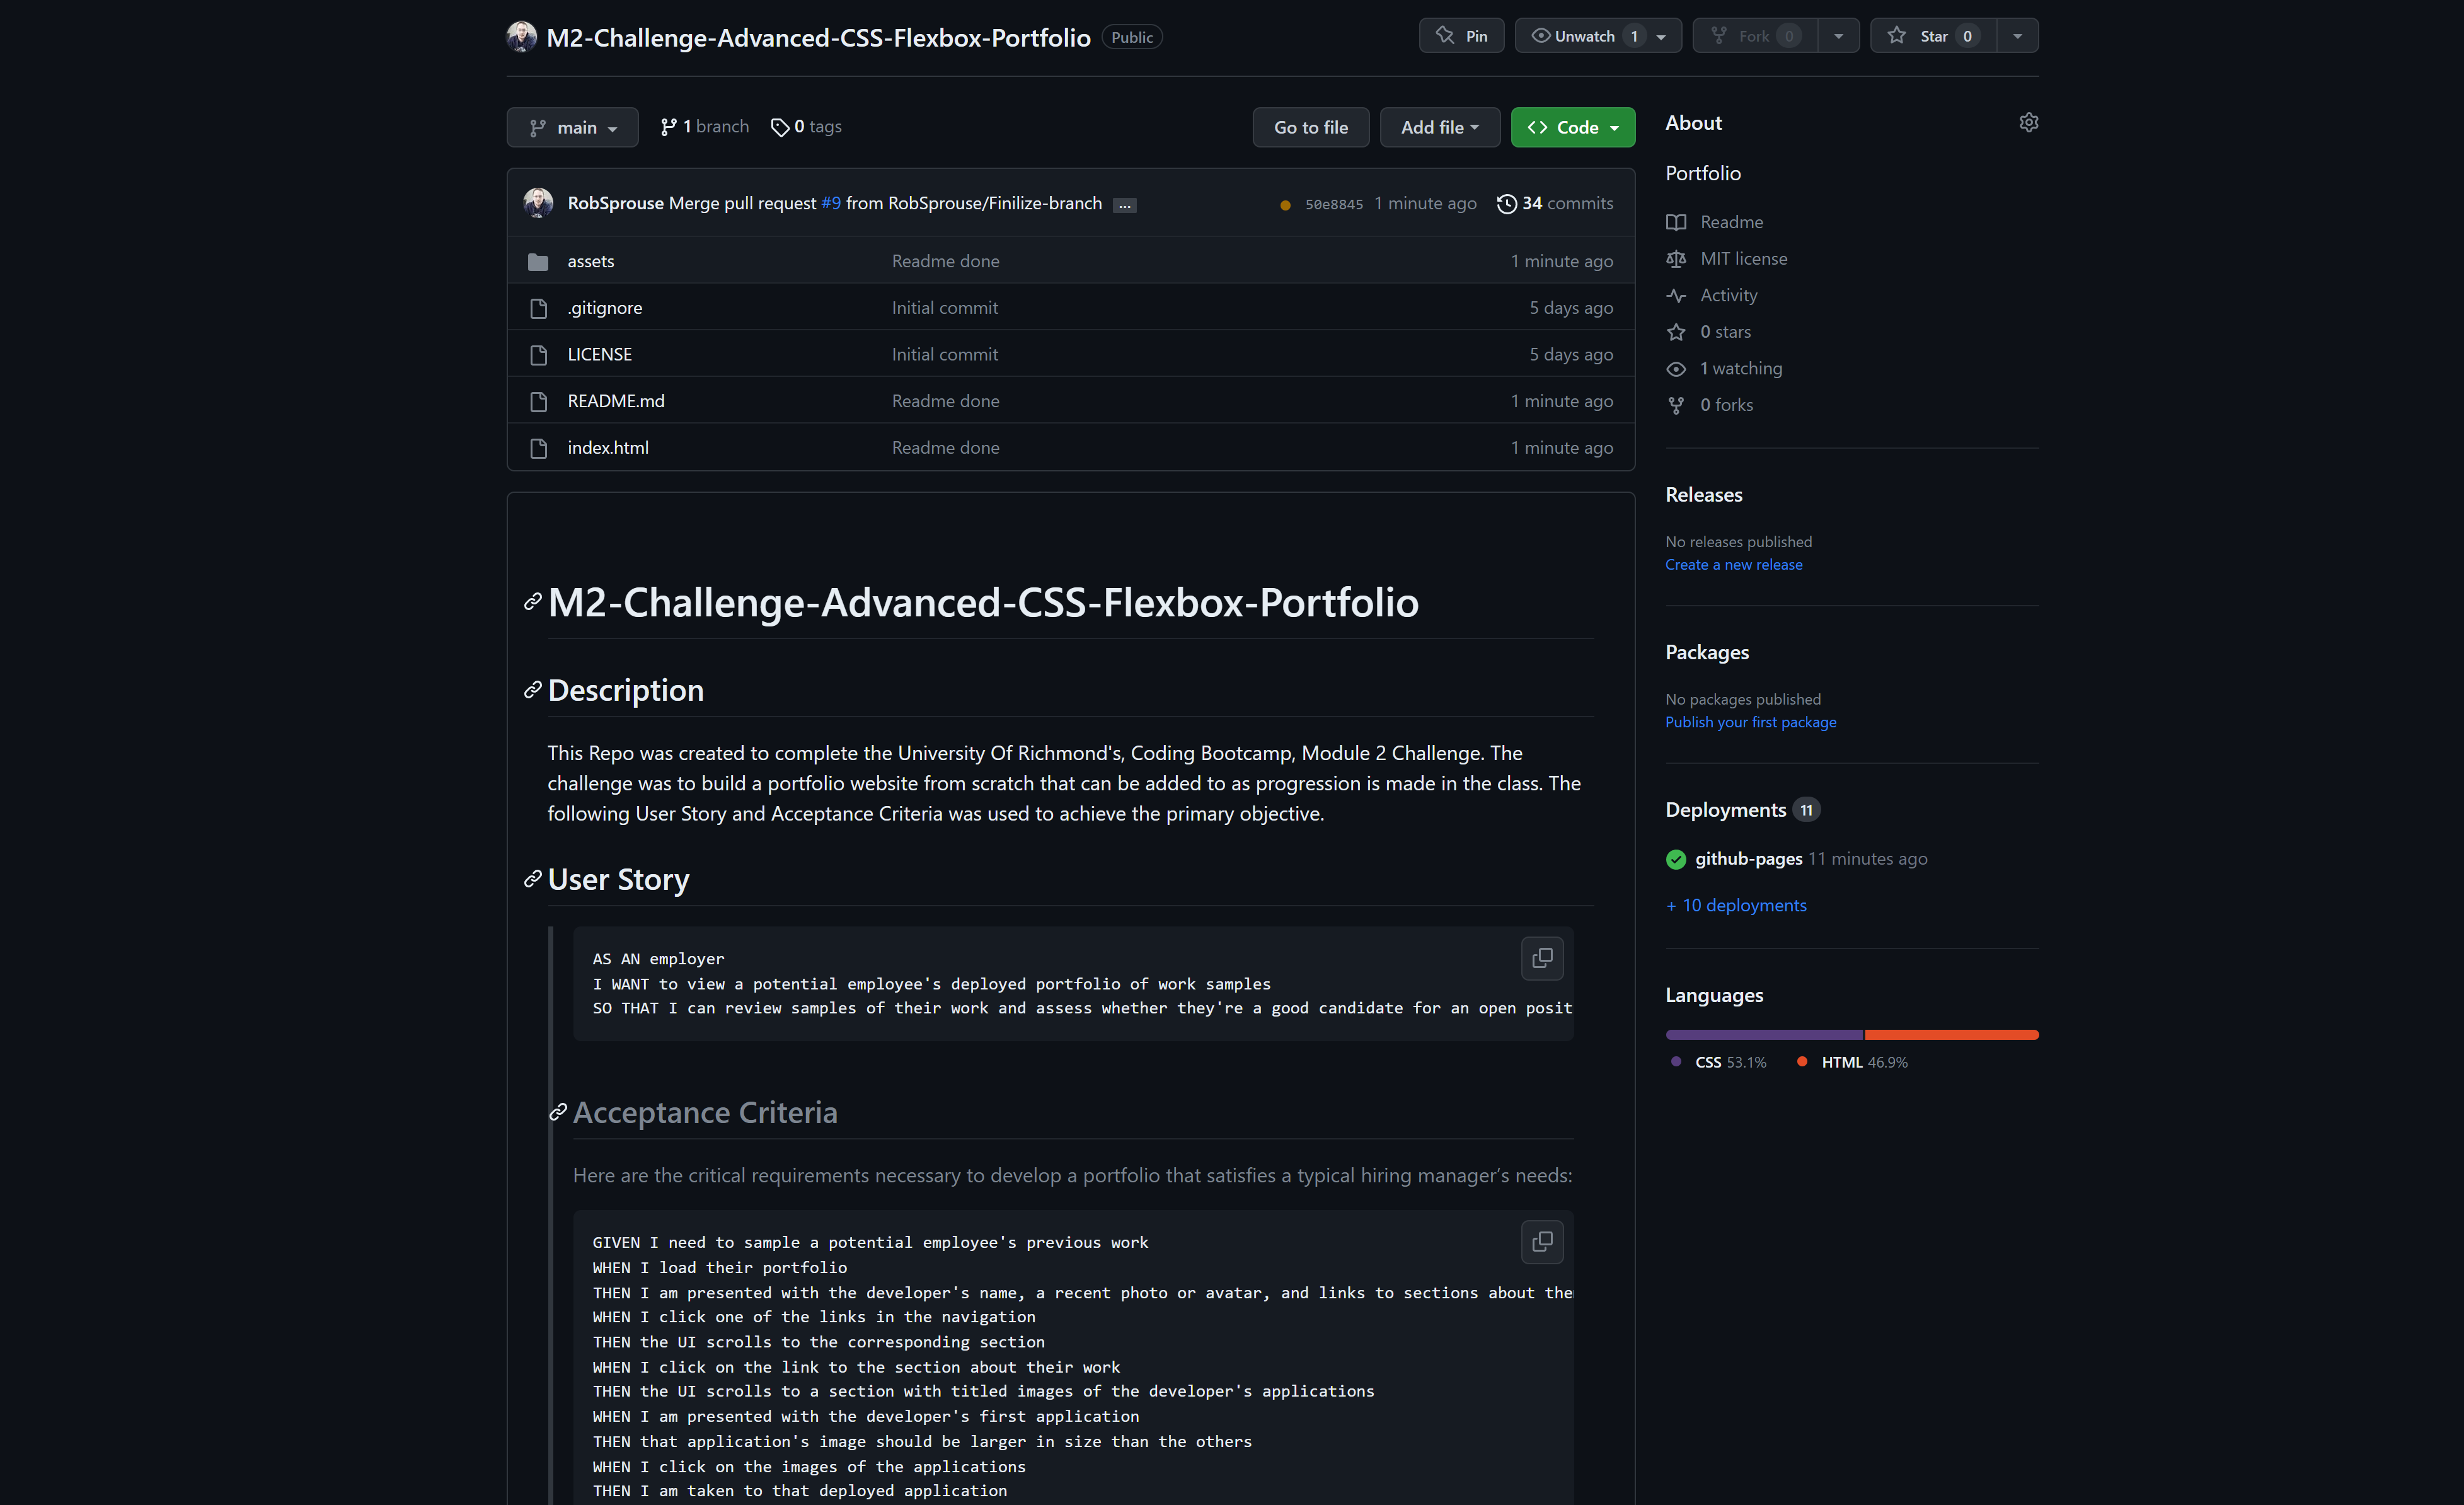The image size is (2464, 1505).
Task: Open commit hash 50e8845
Action: (1334, 204)
